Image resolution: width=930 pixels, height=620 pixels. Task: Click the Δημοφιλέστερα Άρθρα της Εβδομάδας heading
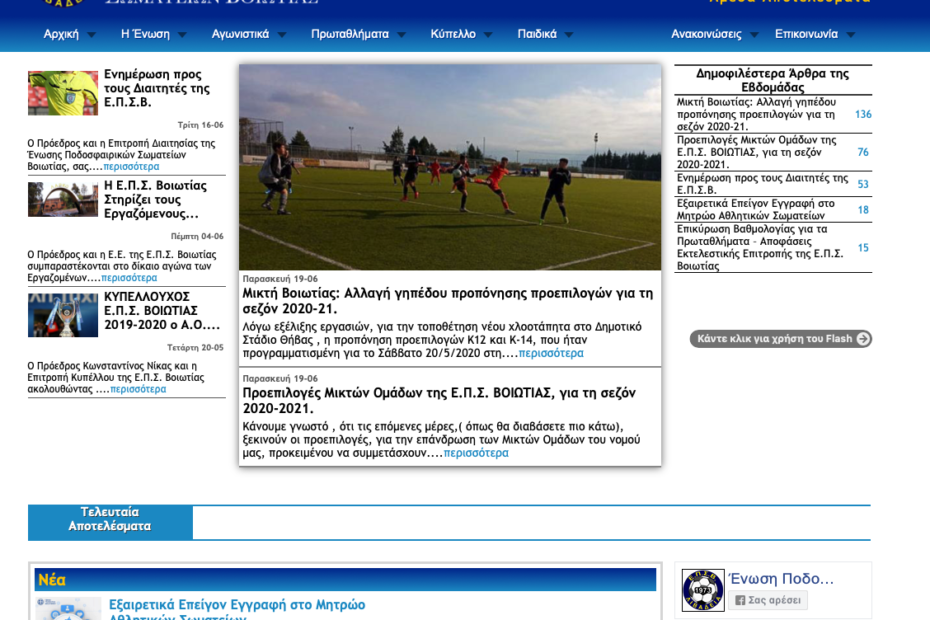pyautogui.click(x=772, y=80)
